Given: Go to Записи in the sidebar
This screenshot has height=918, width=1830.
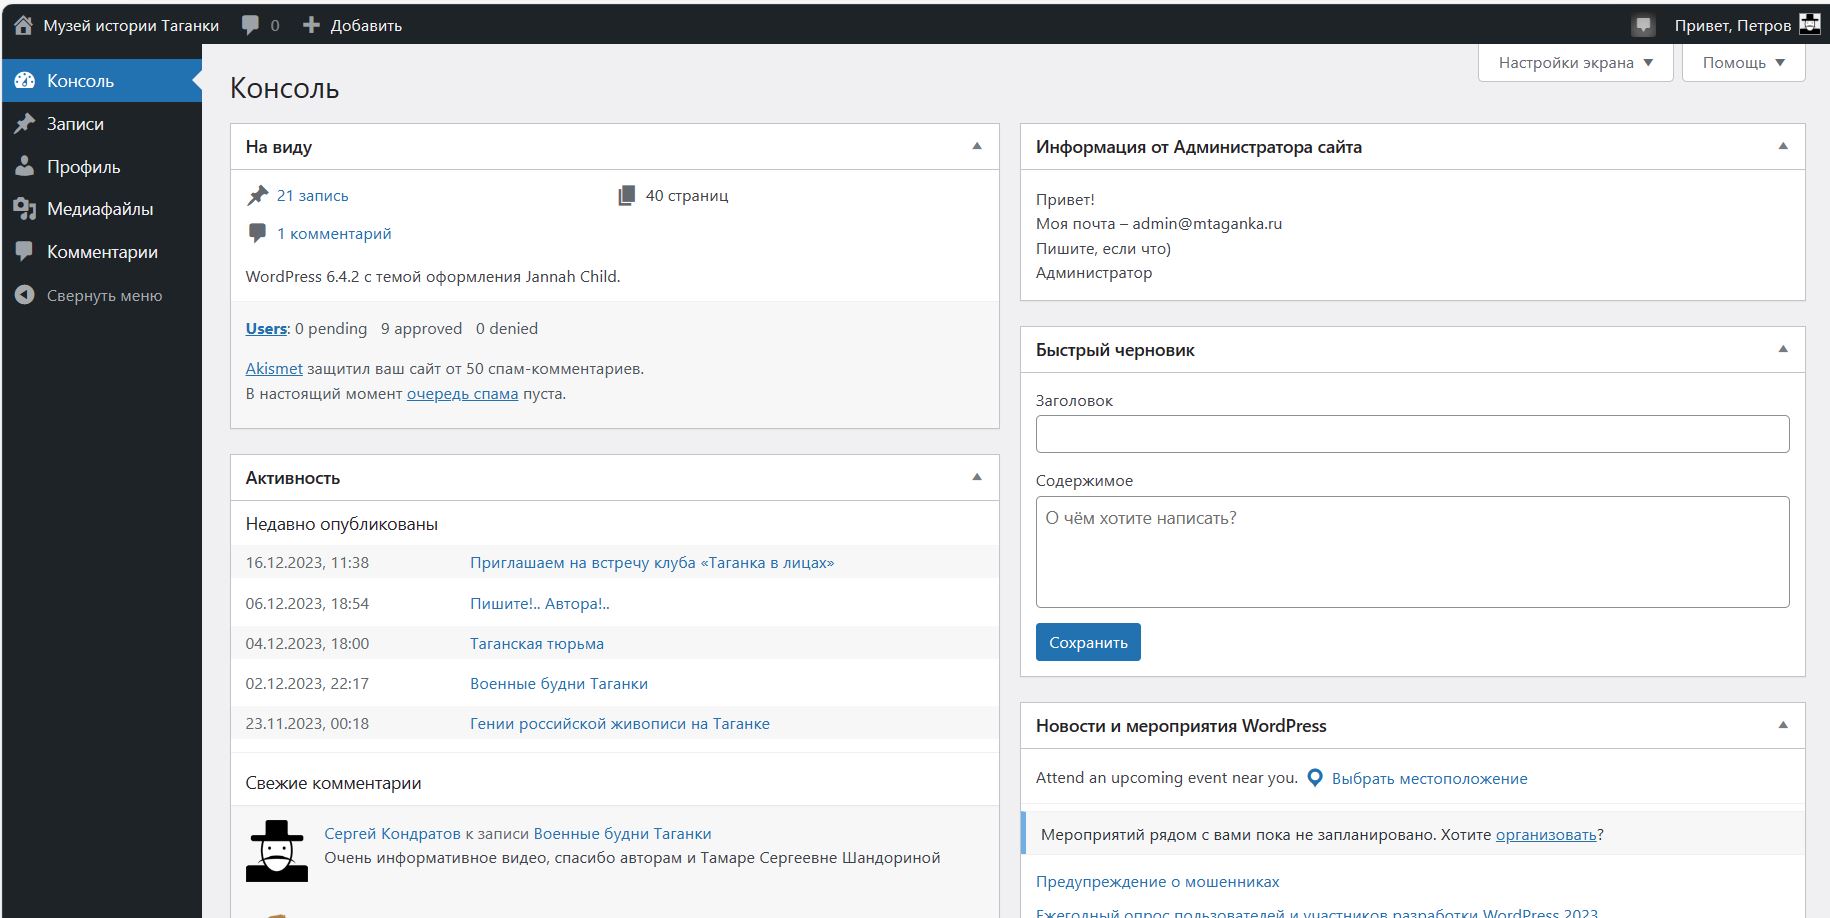Looking at the screenshot, I should [102, 124].
